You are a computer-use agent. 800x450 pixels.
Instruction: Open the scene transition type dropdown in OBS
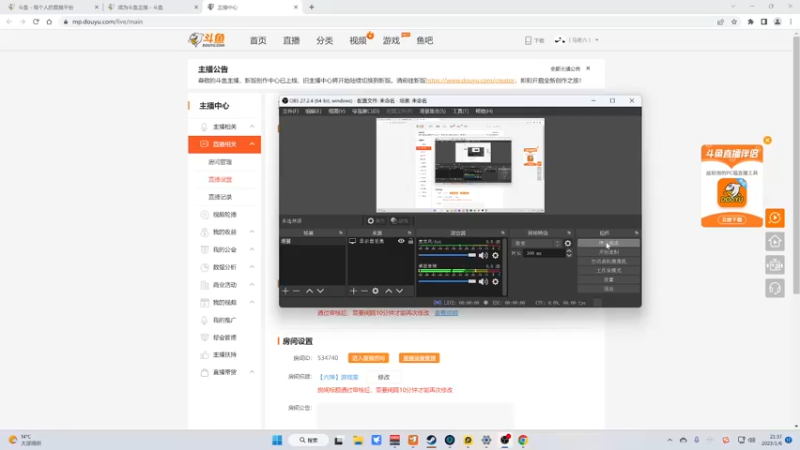[x=537, y=243]
